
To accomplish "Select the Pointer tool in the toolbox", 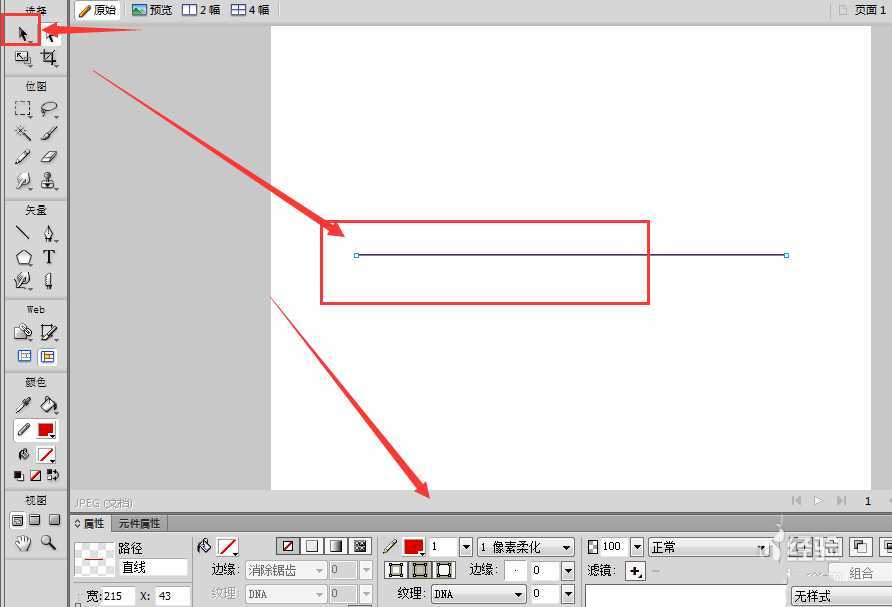I will pos(22,34).
